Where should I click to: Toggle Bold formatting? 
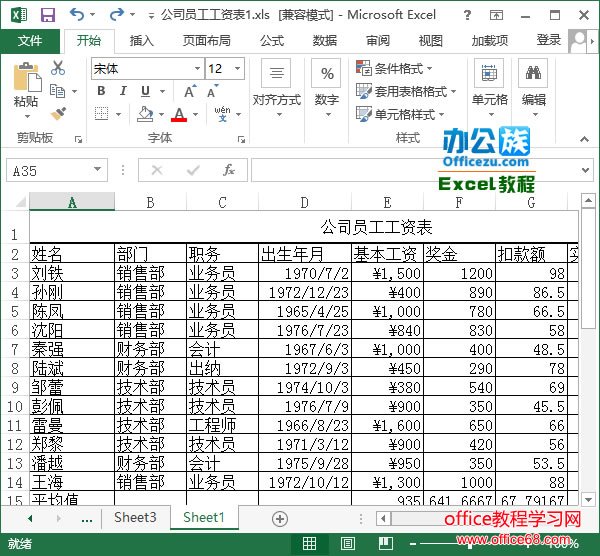101,91
